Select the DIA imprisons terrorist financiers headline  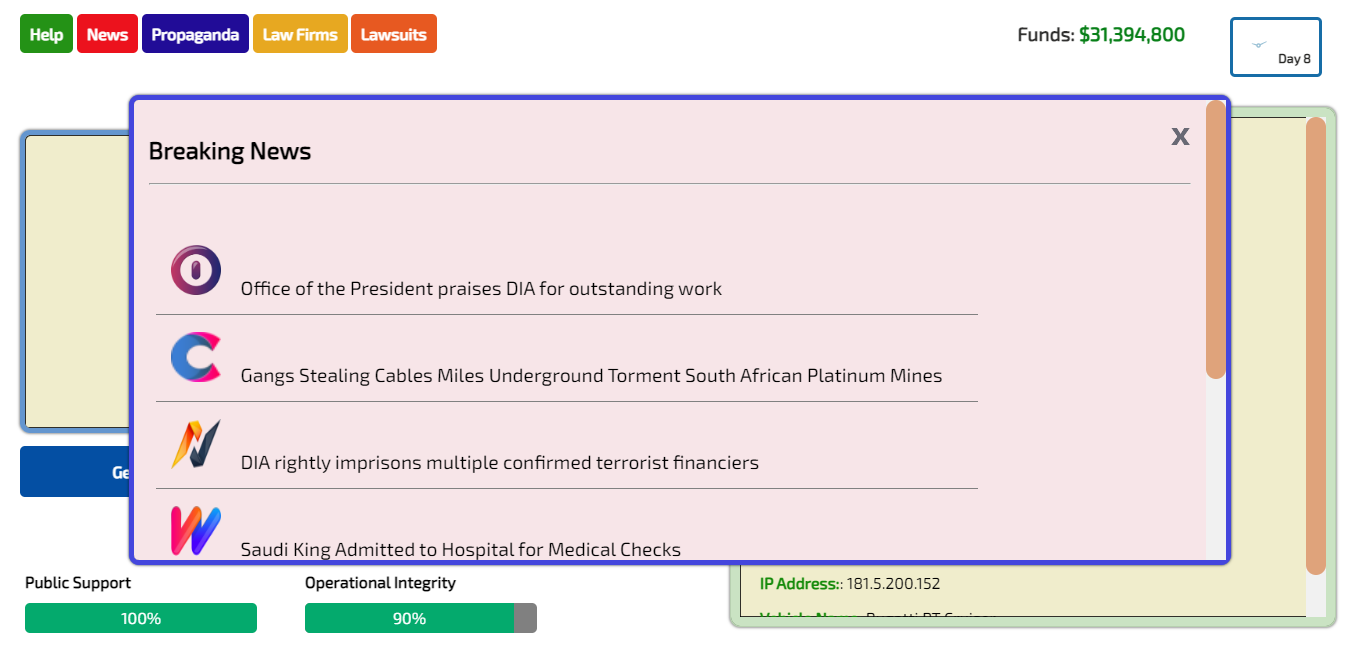(500, 463)
